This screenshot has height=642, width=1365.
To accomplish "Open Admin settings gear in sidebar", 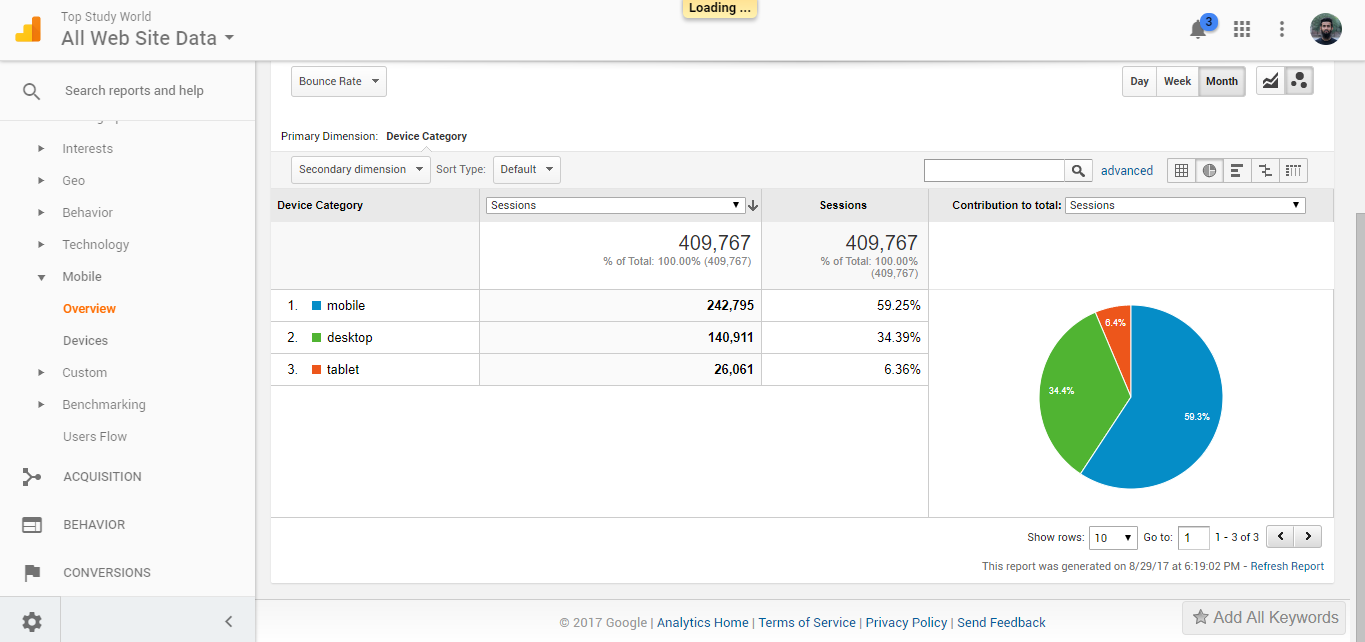I will pyautogui.click(x=32, y=622).
